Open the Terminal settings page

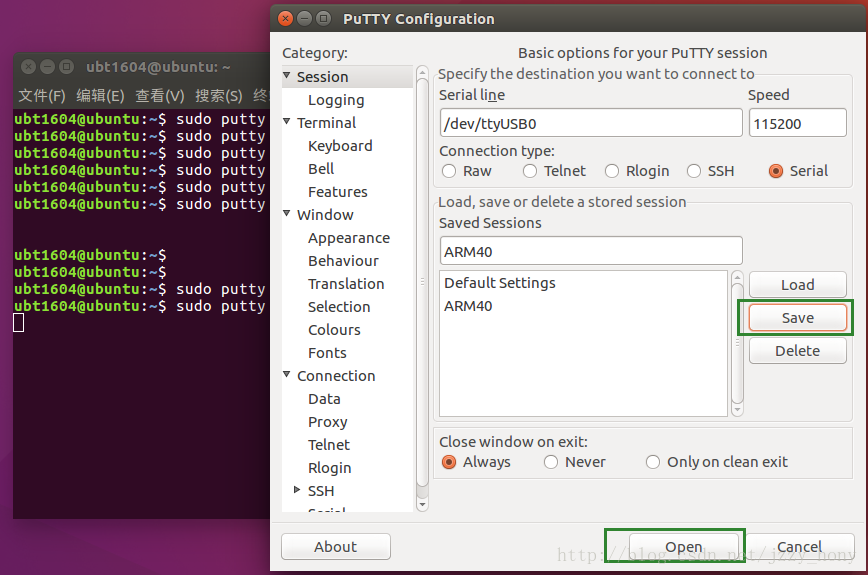tap(327, 123)
